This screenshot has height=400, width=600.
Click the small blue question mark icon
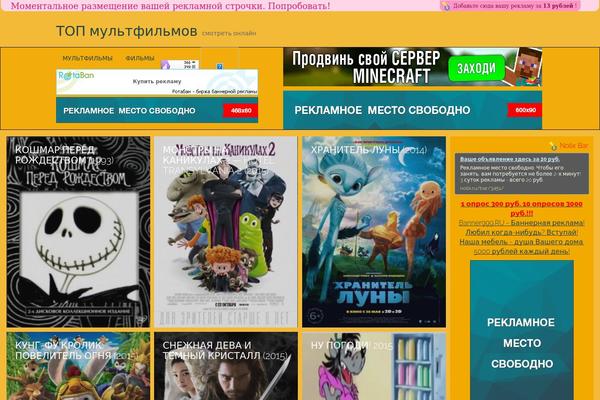[220, 66]
